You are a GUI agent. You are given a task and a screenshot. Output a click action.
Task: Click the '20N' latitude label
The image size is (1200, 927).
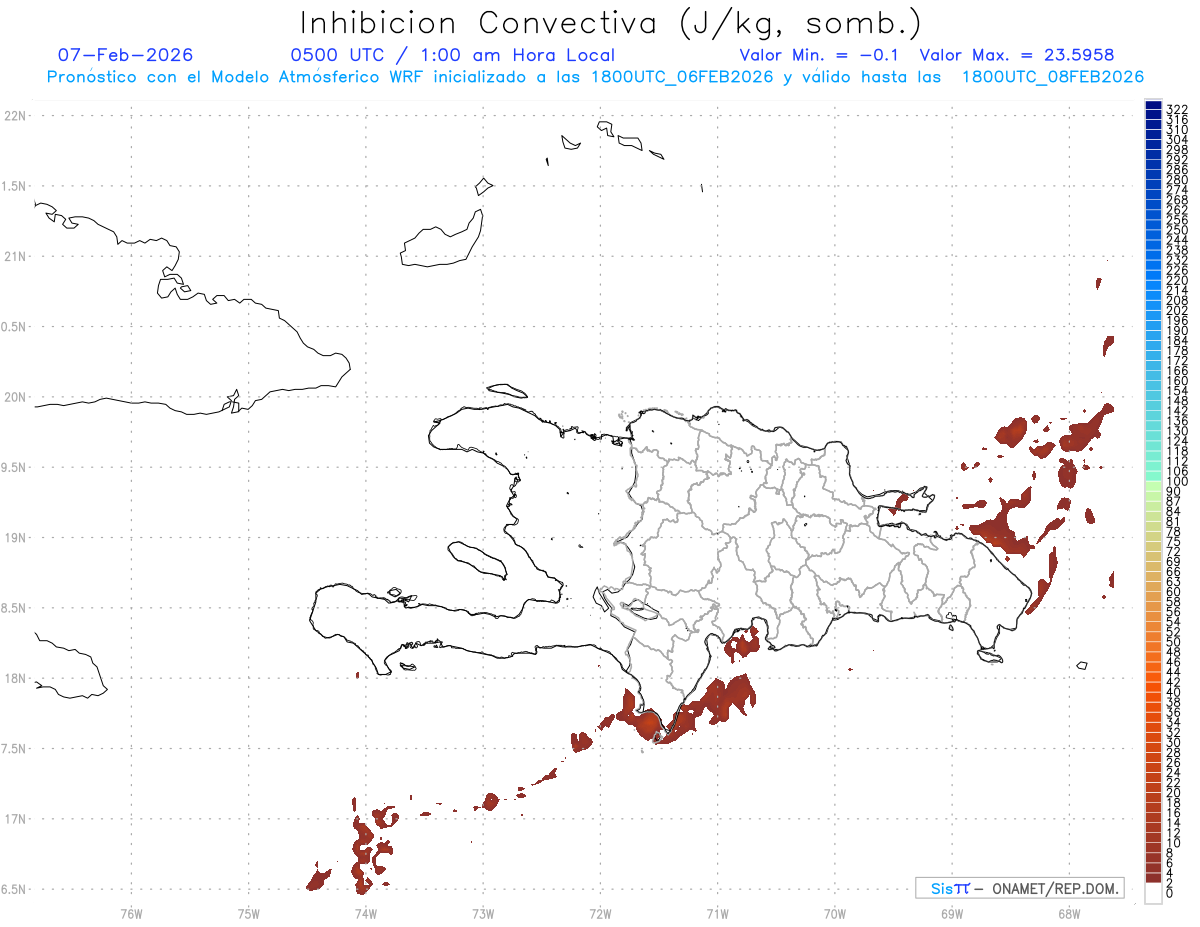tap(15, 397)
